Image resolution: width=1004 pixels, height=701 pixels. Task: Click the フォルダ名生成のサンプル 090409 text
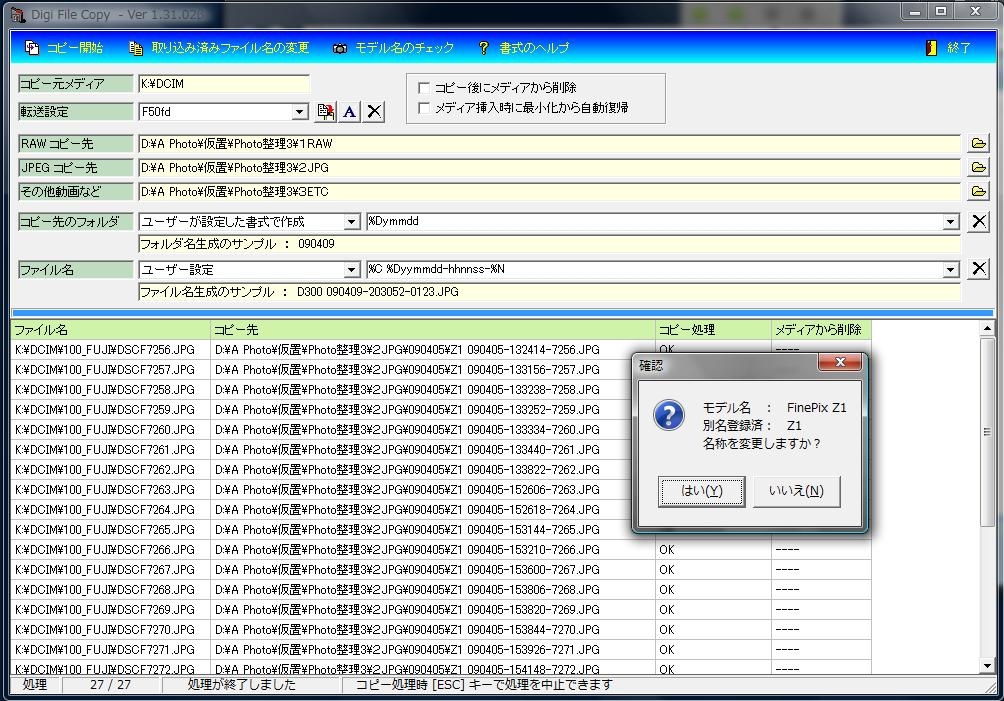pyautogui.click(x=238, y=244)
